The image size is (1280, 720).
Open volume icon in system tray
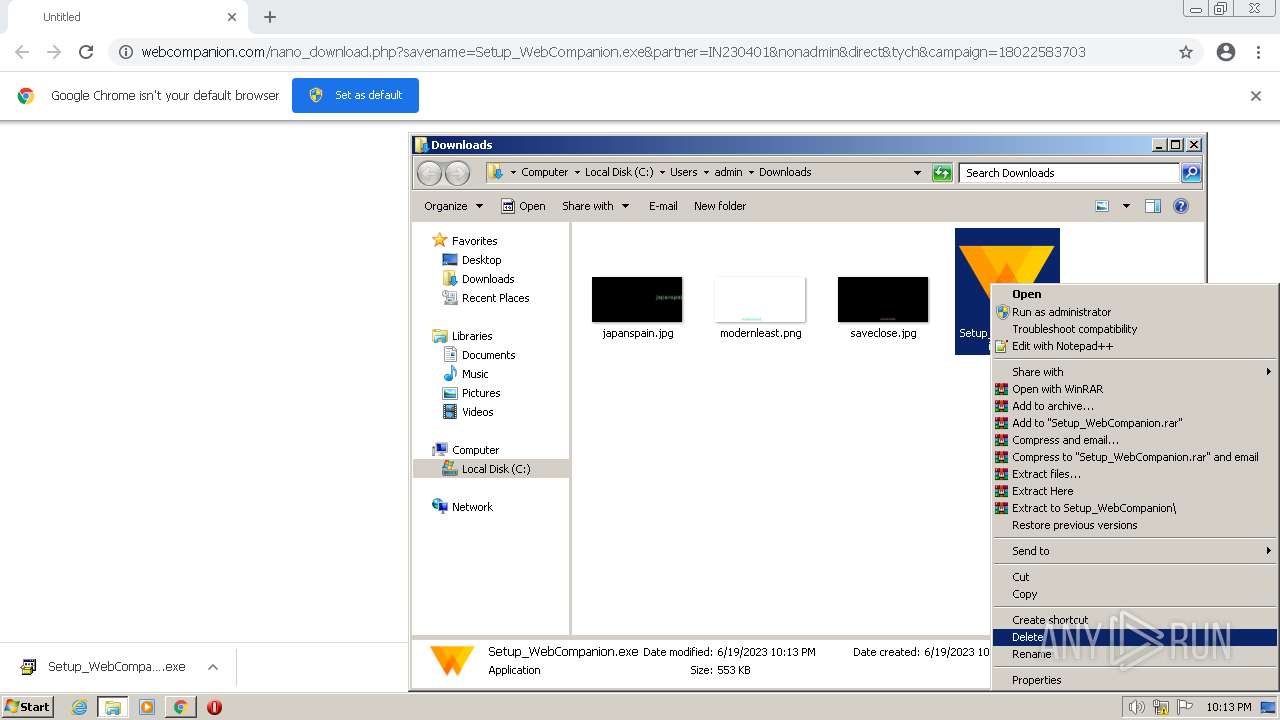(x=1136, y=707)
